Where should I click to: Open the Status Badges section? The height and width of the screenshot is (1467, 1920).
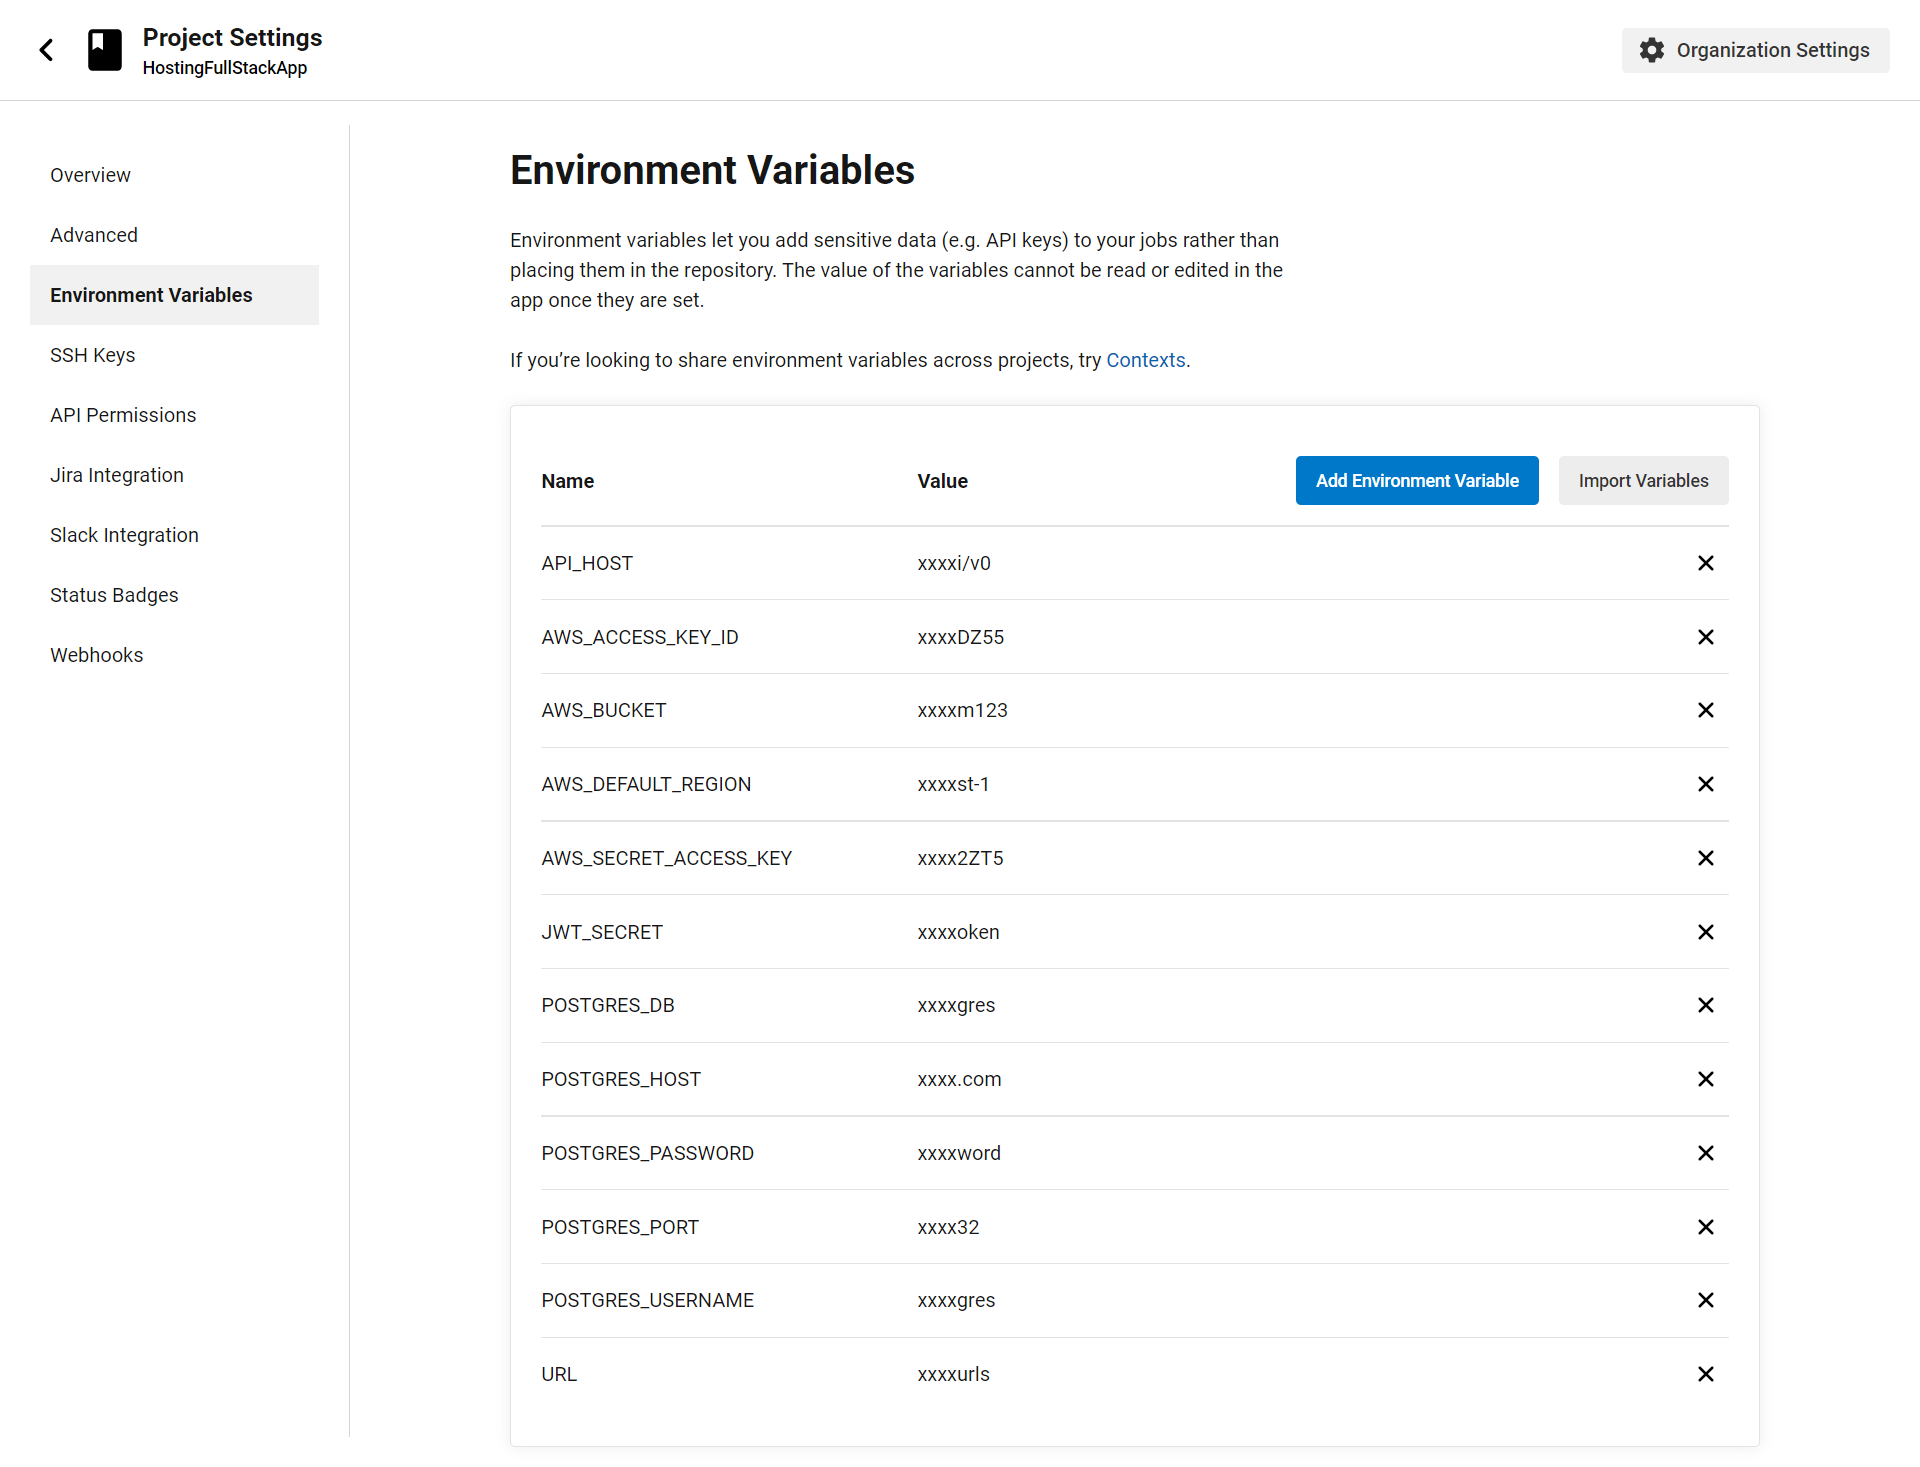113,595
